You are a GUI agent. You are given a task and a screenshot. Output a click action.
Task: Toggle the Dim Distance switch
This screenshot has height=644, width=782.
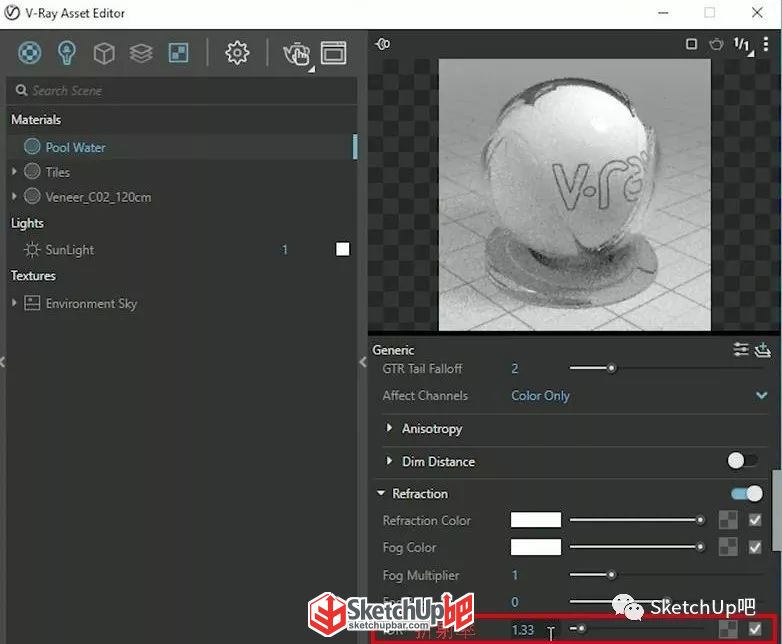[743, 461]
